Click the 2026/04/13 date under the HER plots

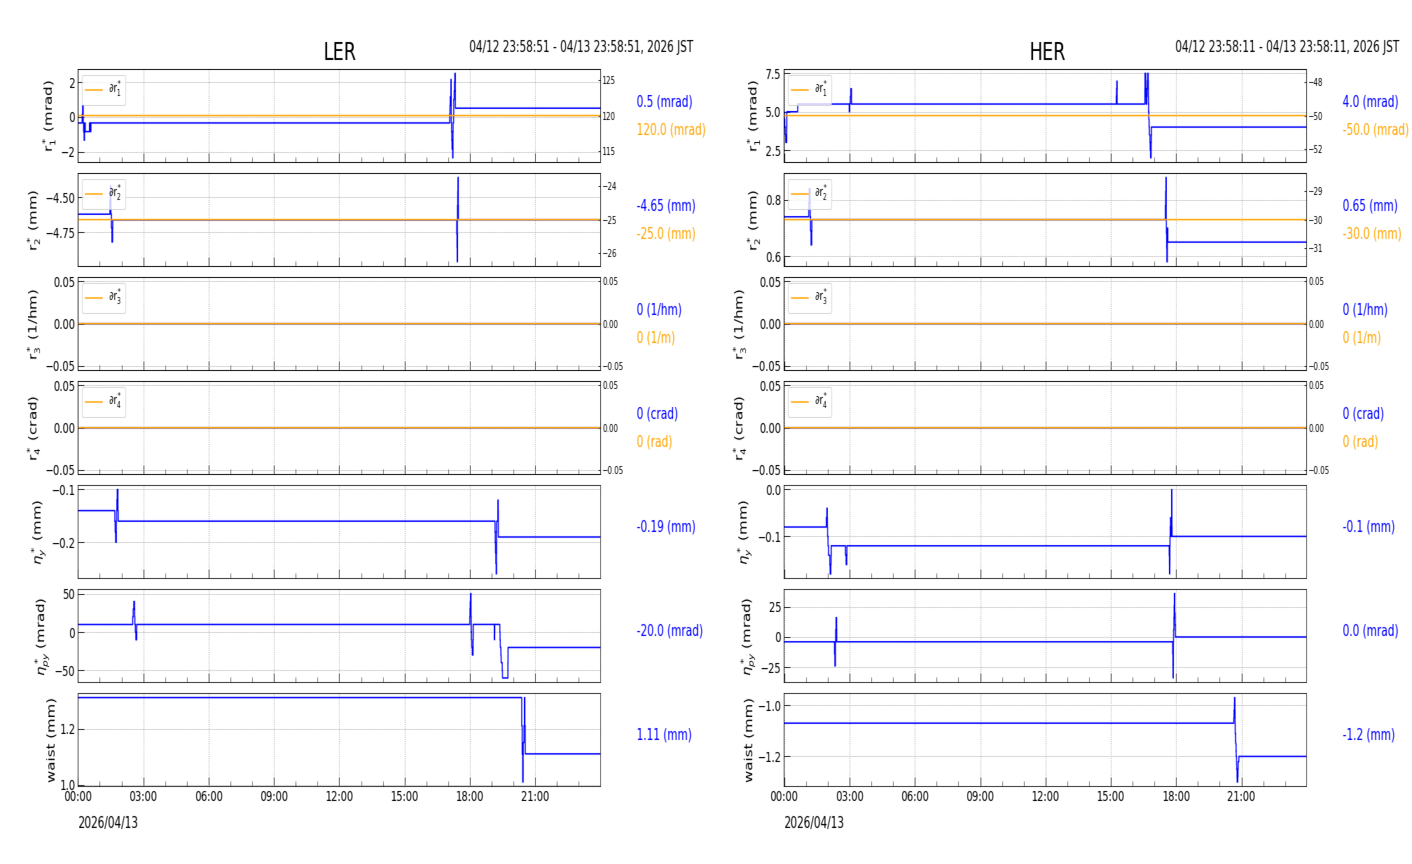point(814,823)
